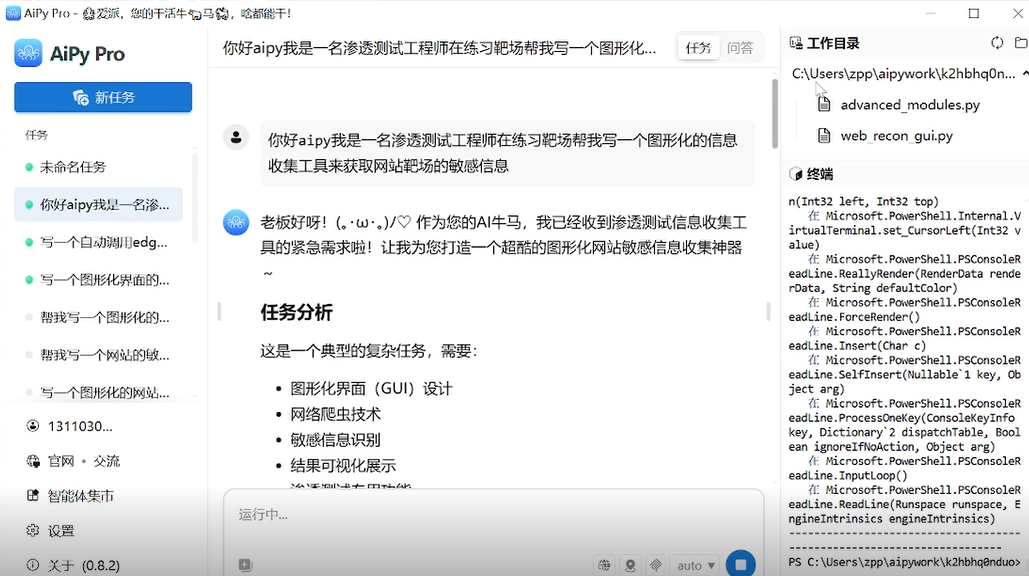The image size is (1029, 576).
Task: Click the refresh working directory icon
Action: tap(997, 43)
